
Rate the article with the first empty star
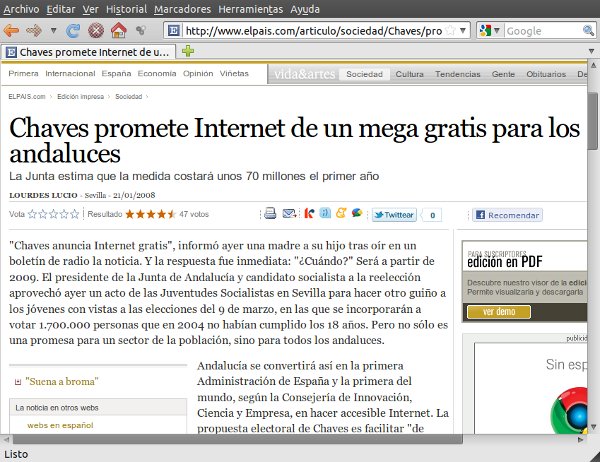(x=32, y=214)
